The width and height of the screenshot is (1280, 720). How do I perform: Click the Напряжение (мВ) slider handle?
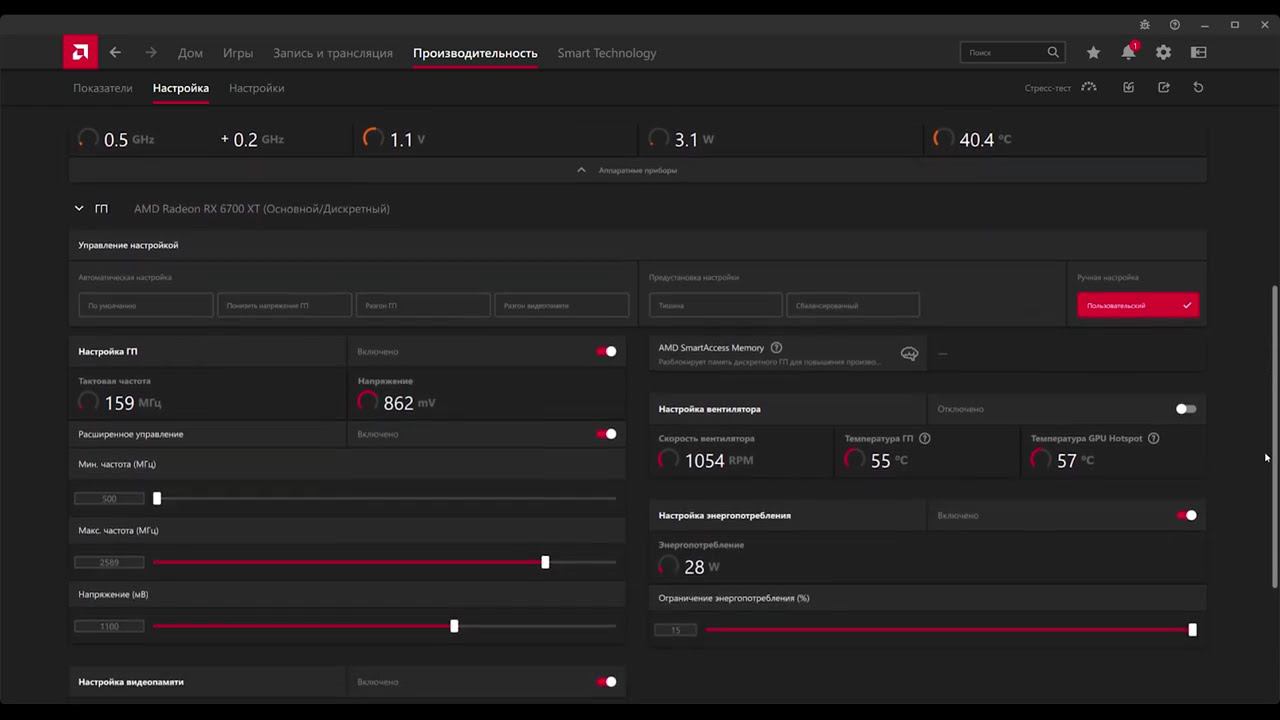[454, 626]
